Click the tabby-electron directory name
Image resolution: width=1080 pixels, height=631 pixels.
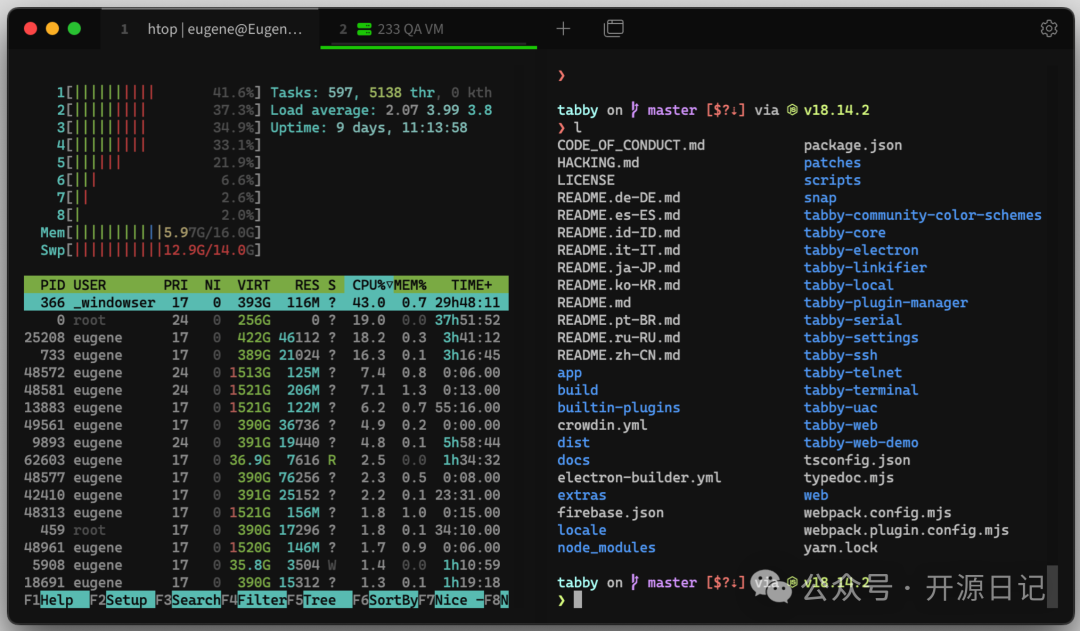click(x=861, y=250)
